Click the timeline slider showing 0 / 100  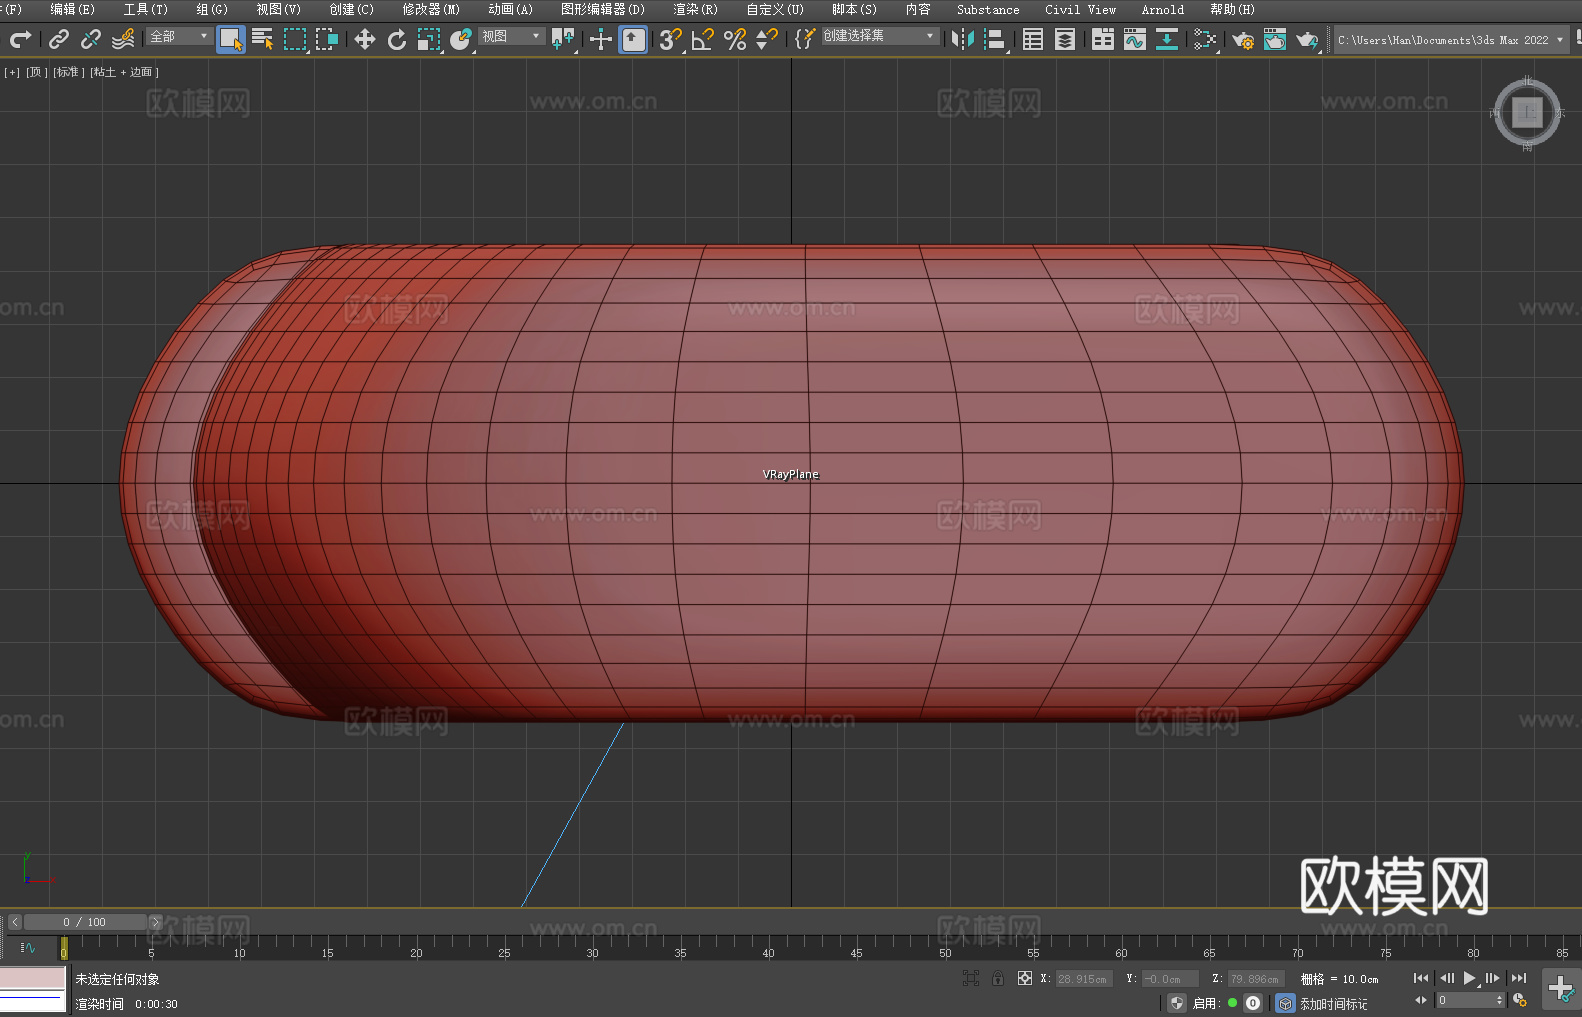[85, 922]
